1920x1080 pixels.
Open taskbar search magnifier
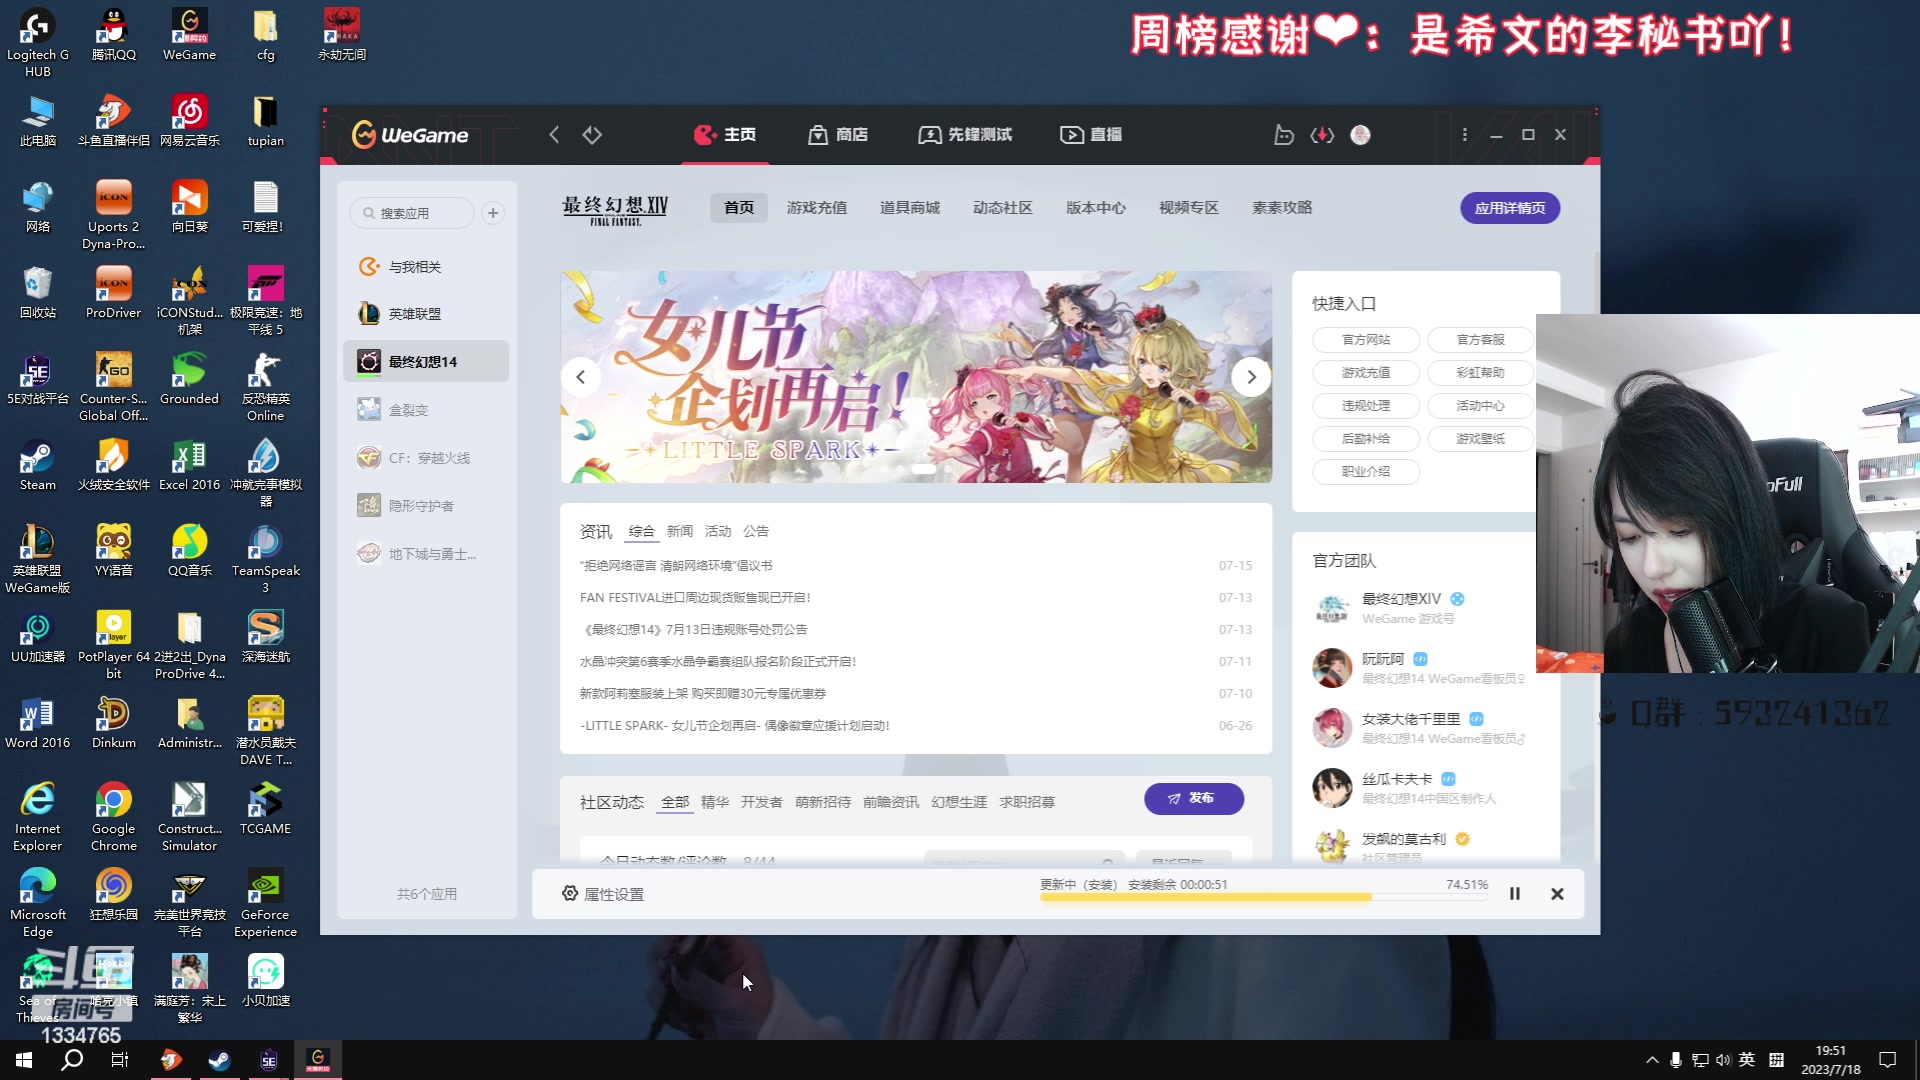(x=72, y=1060)
